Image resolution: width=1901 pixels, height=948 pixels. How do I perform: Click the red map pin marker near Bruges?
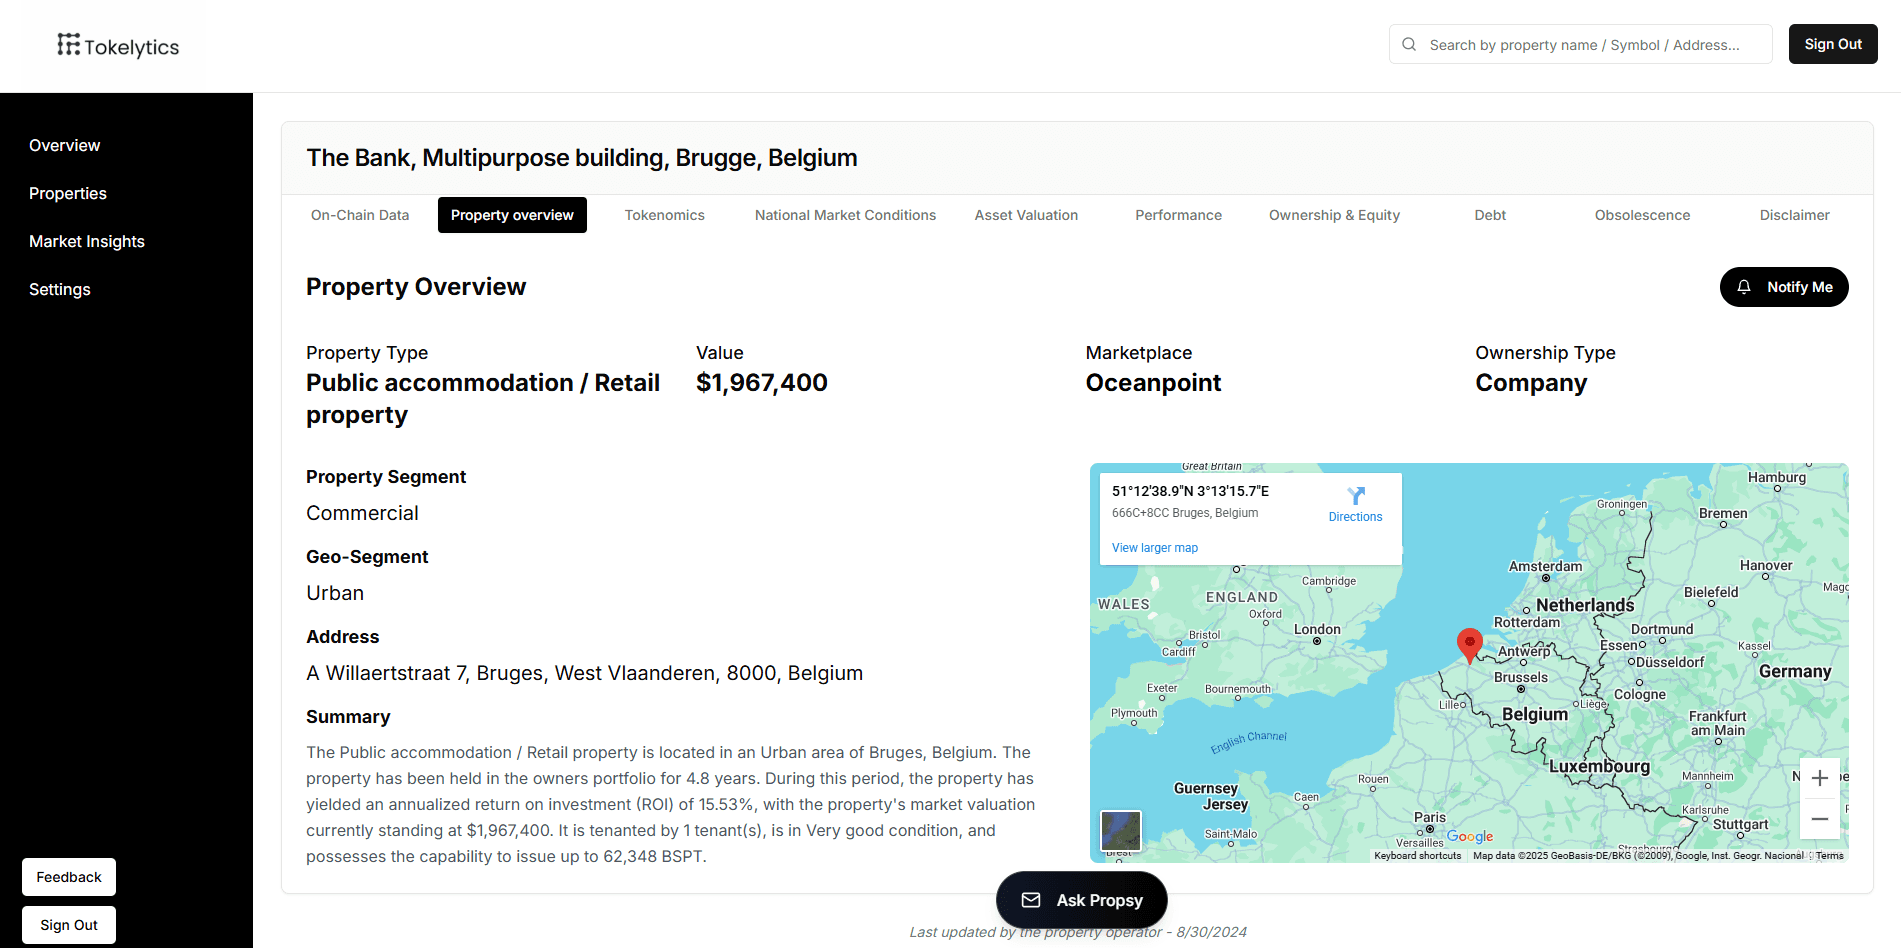(x=1469, y=645)
